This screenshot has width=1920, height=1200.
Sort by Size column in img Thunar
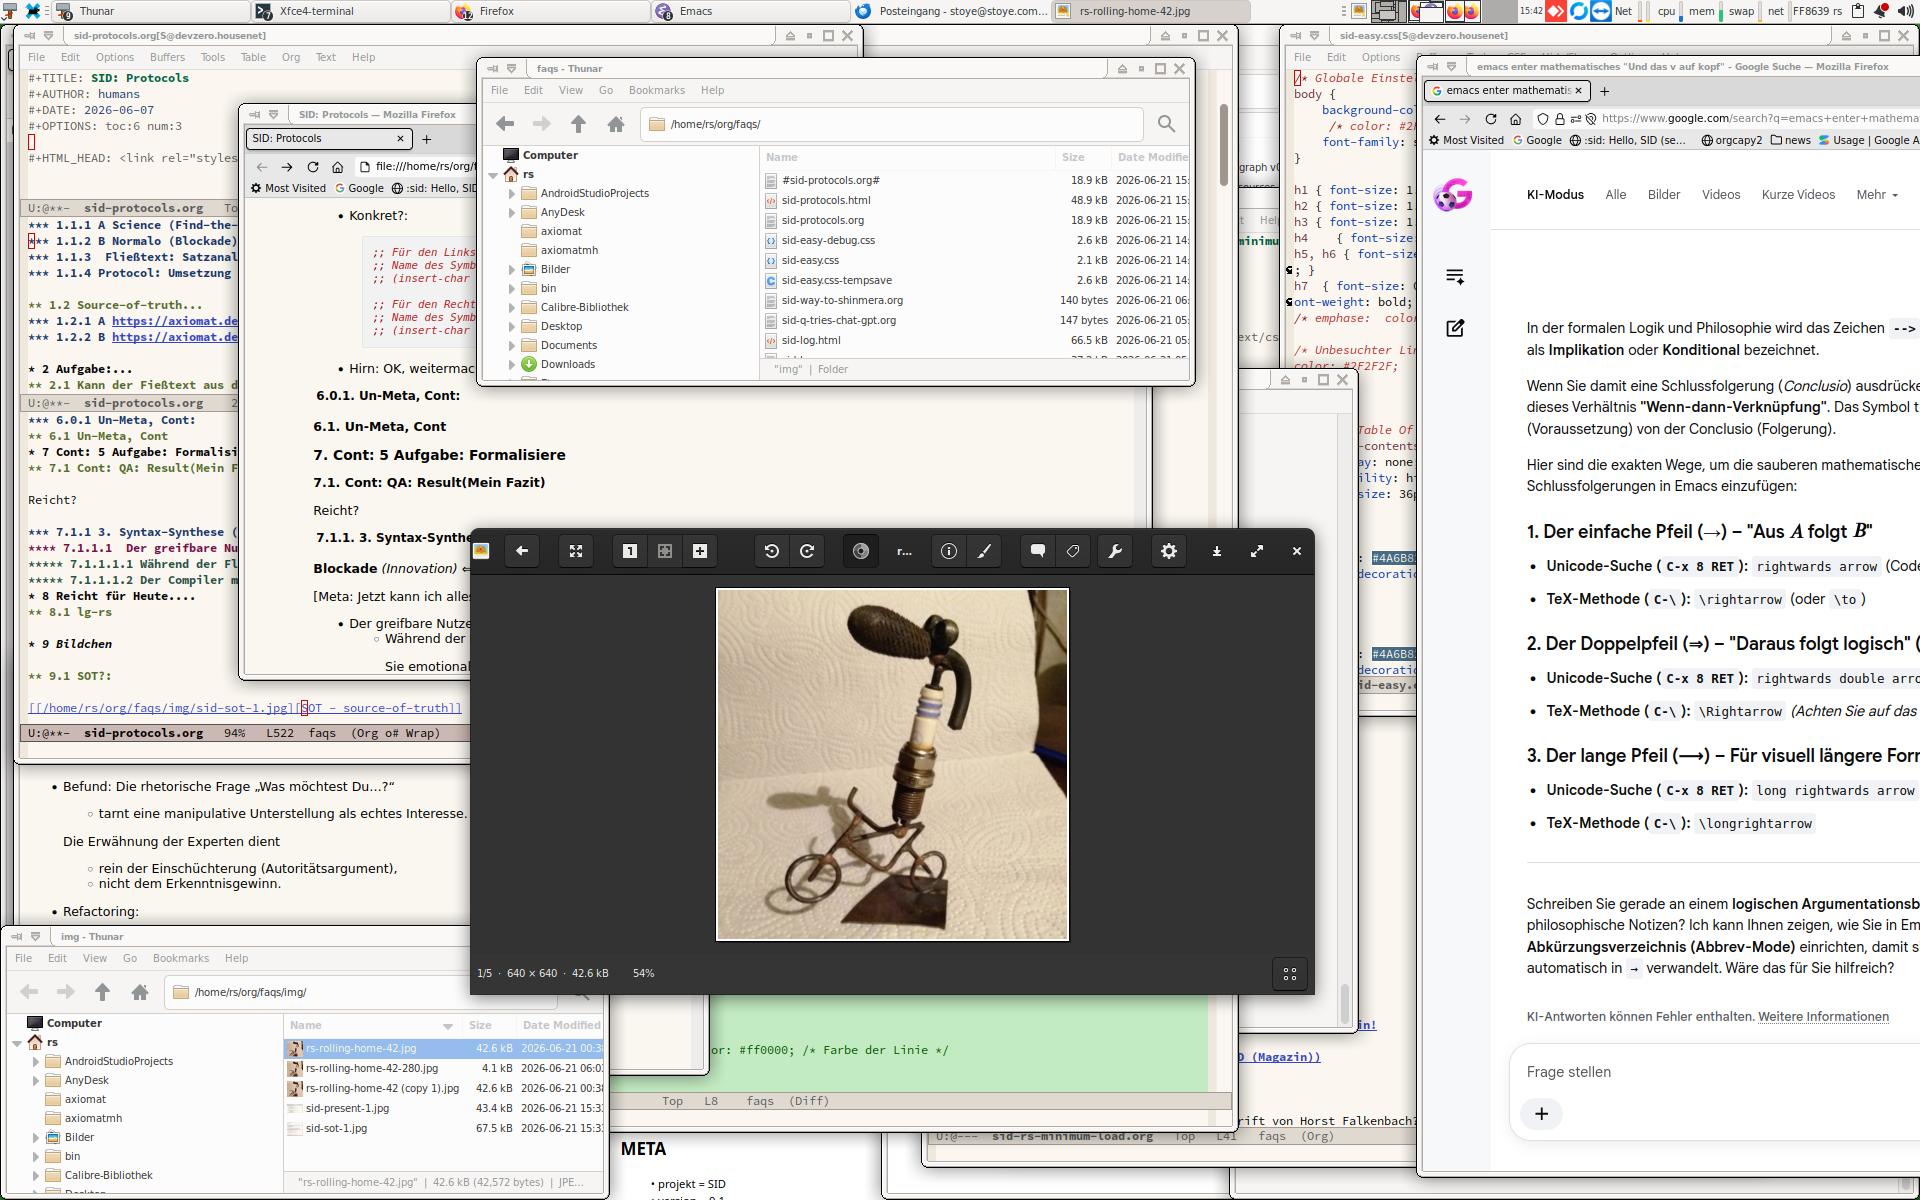(480, 1025)
